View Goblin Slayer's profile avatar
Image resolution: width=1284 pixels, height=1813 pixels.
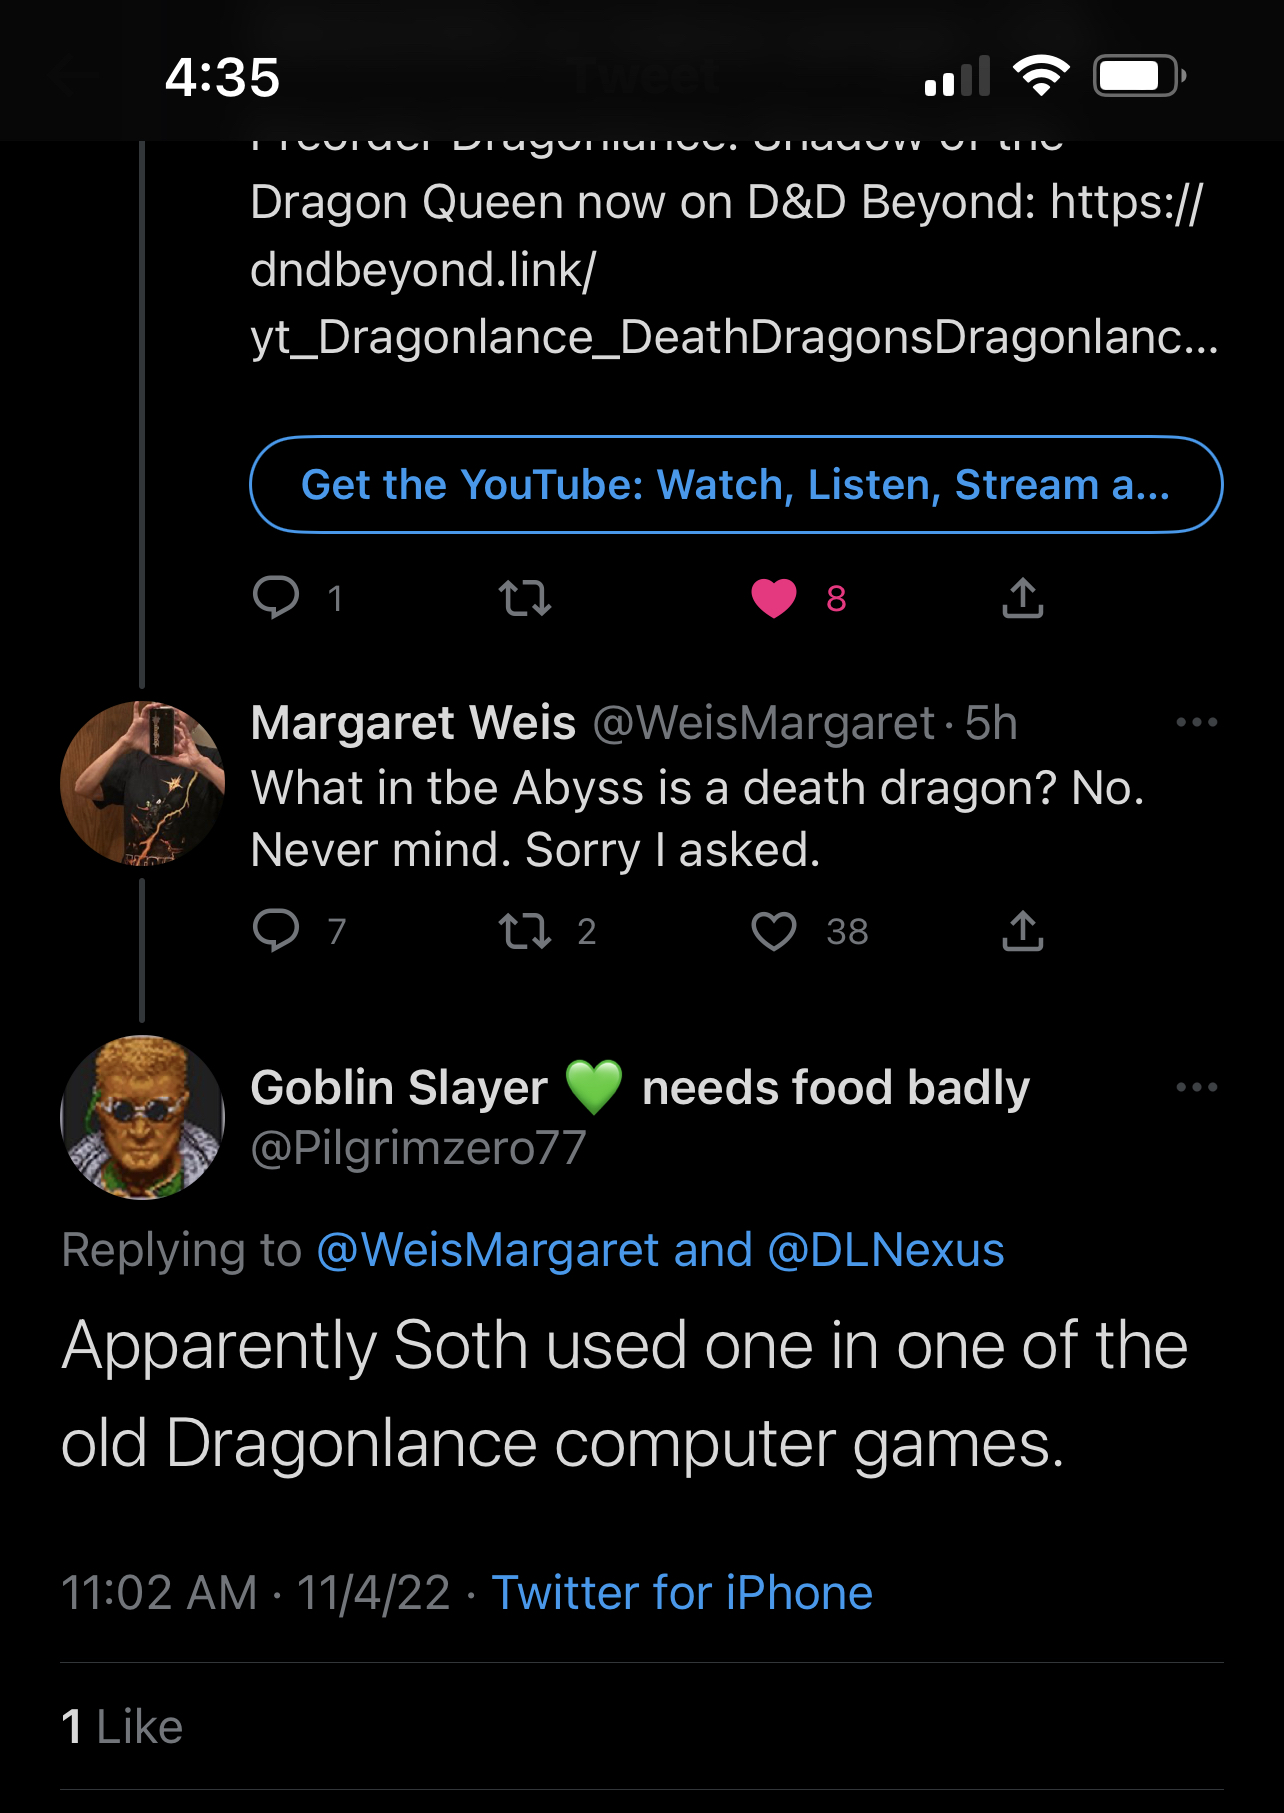142,1117
